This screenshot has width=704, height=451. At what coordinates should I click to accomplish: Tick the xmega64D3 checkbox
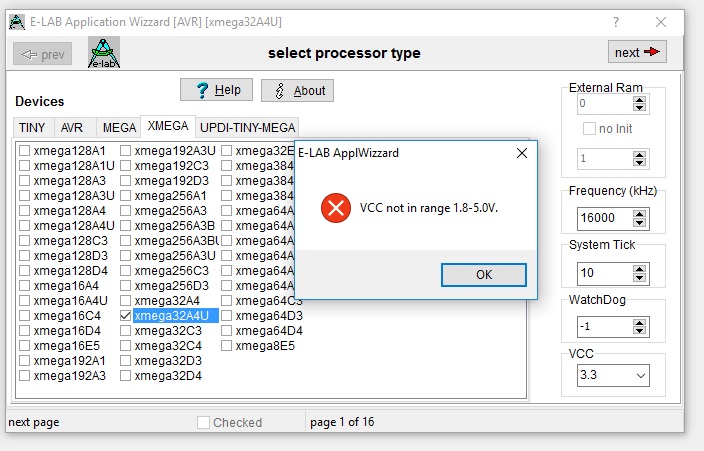(226, 316)
